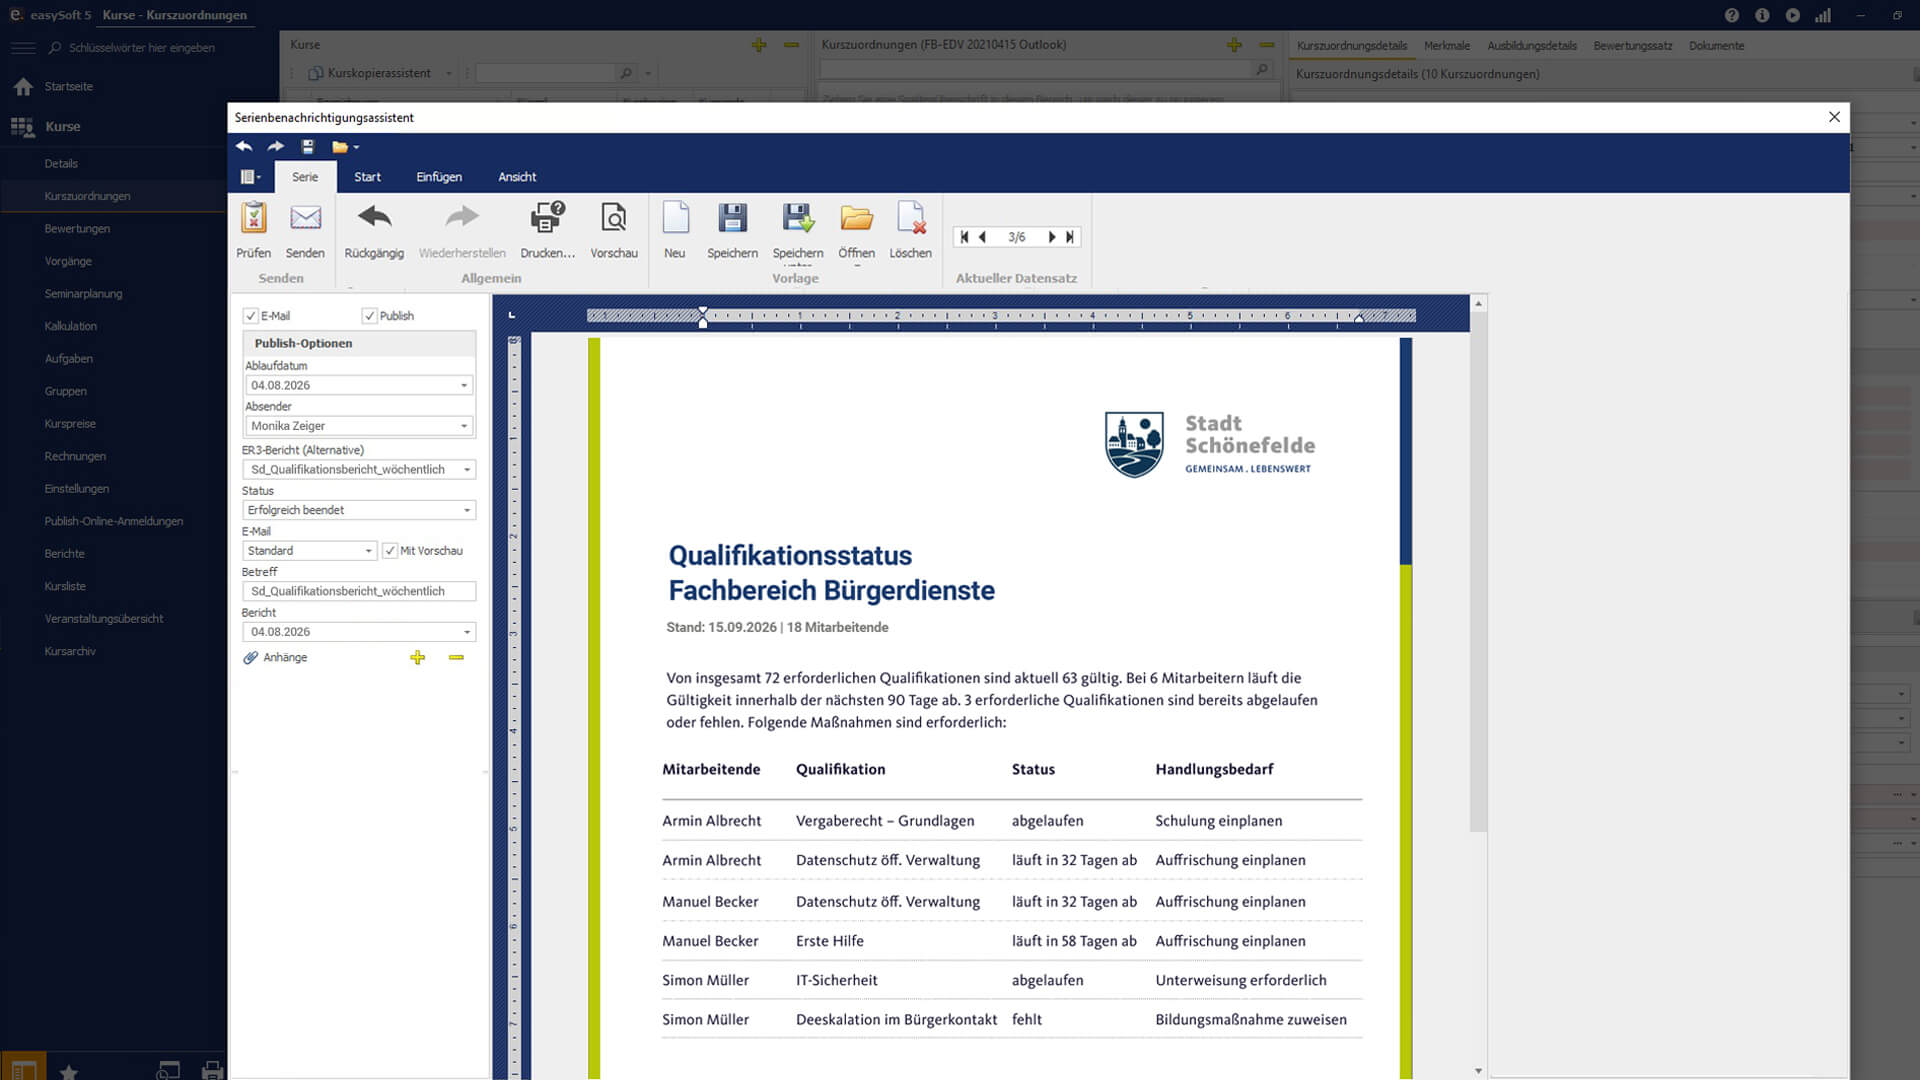The image size is (1920, 1080).
Task: Switch to the Bewertungssatz tab
Action: (1632, 46)
